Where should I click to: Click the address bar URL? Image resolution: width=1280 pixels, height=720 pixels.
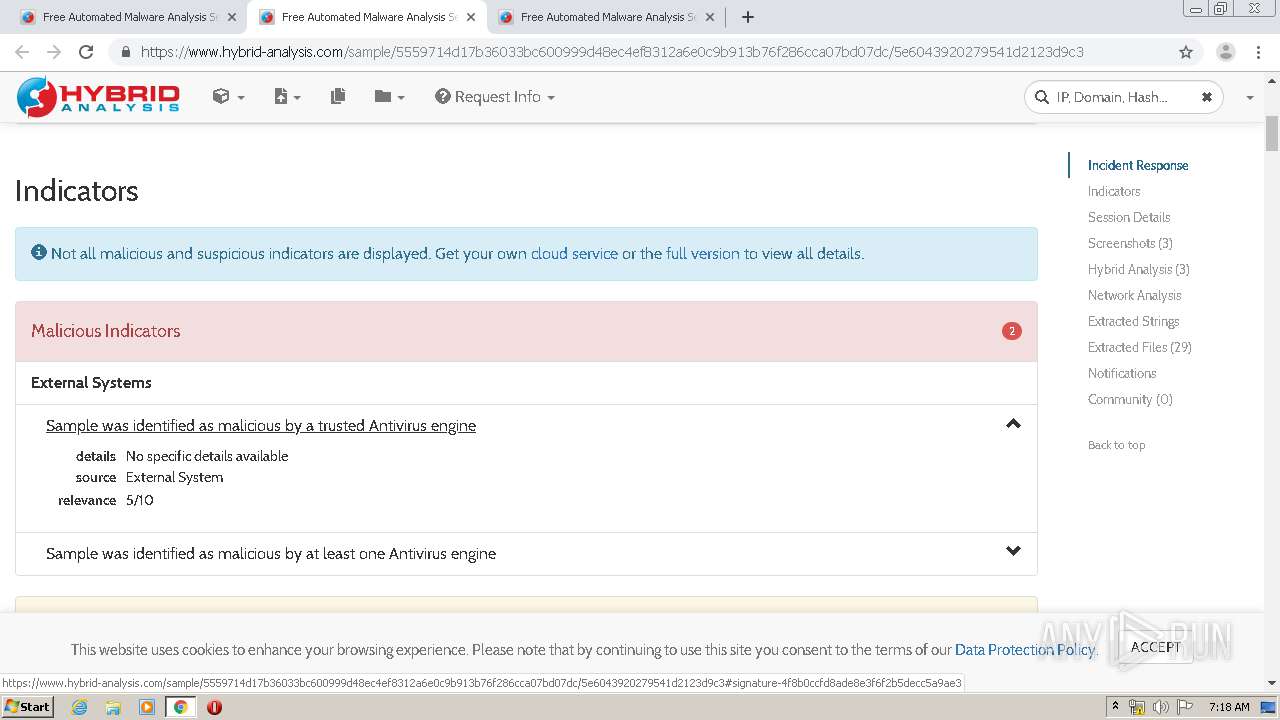[611, 52]
